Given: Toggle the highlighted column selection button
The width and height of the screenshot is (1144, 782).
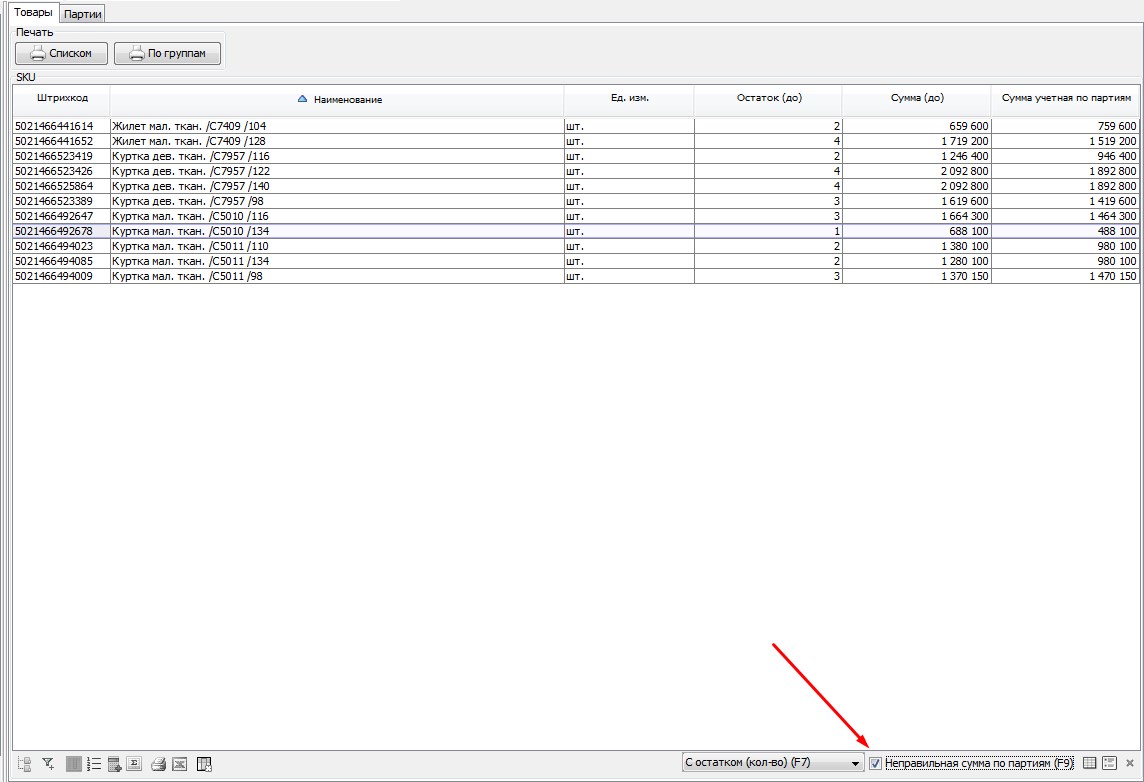Looking at the screenshot, I should [x=73, y=764].
